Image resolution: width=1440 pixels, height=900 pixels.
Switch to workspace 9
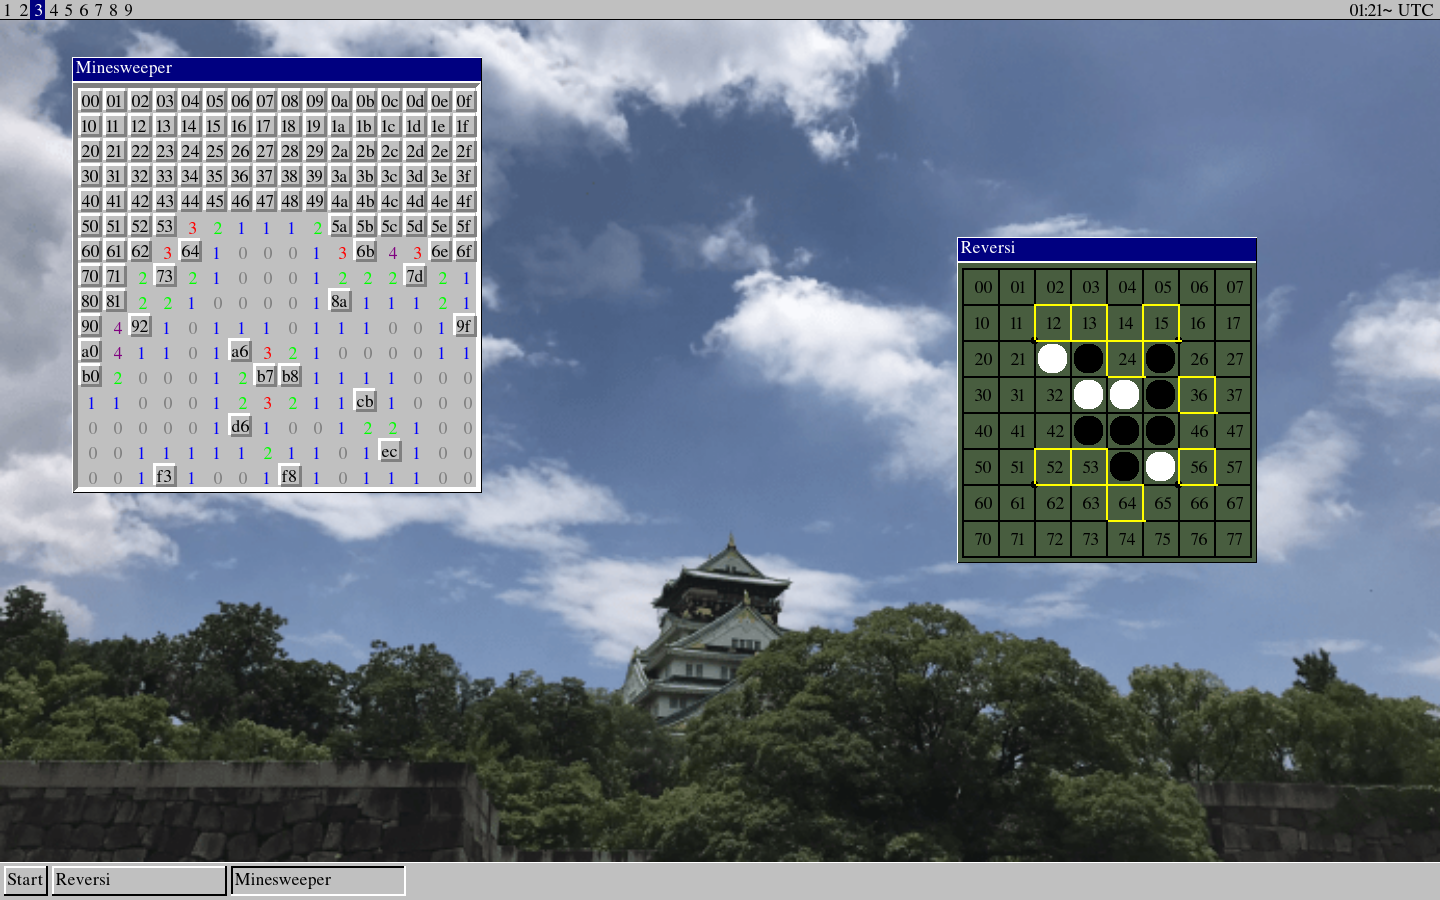tap(128, 10)
